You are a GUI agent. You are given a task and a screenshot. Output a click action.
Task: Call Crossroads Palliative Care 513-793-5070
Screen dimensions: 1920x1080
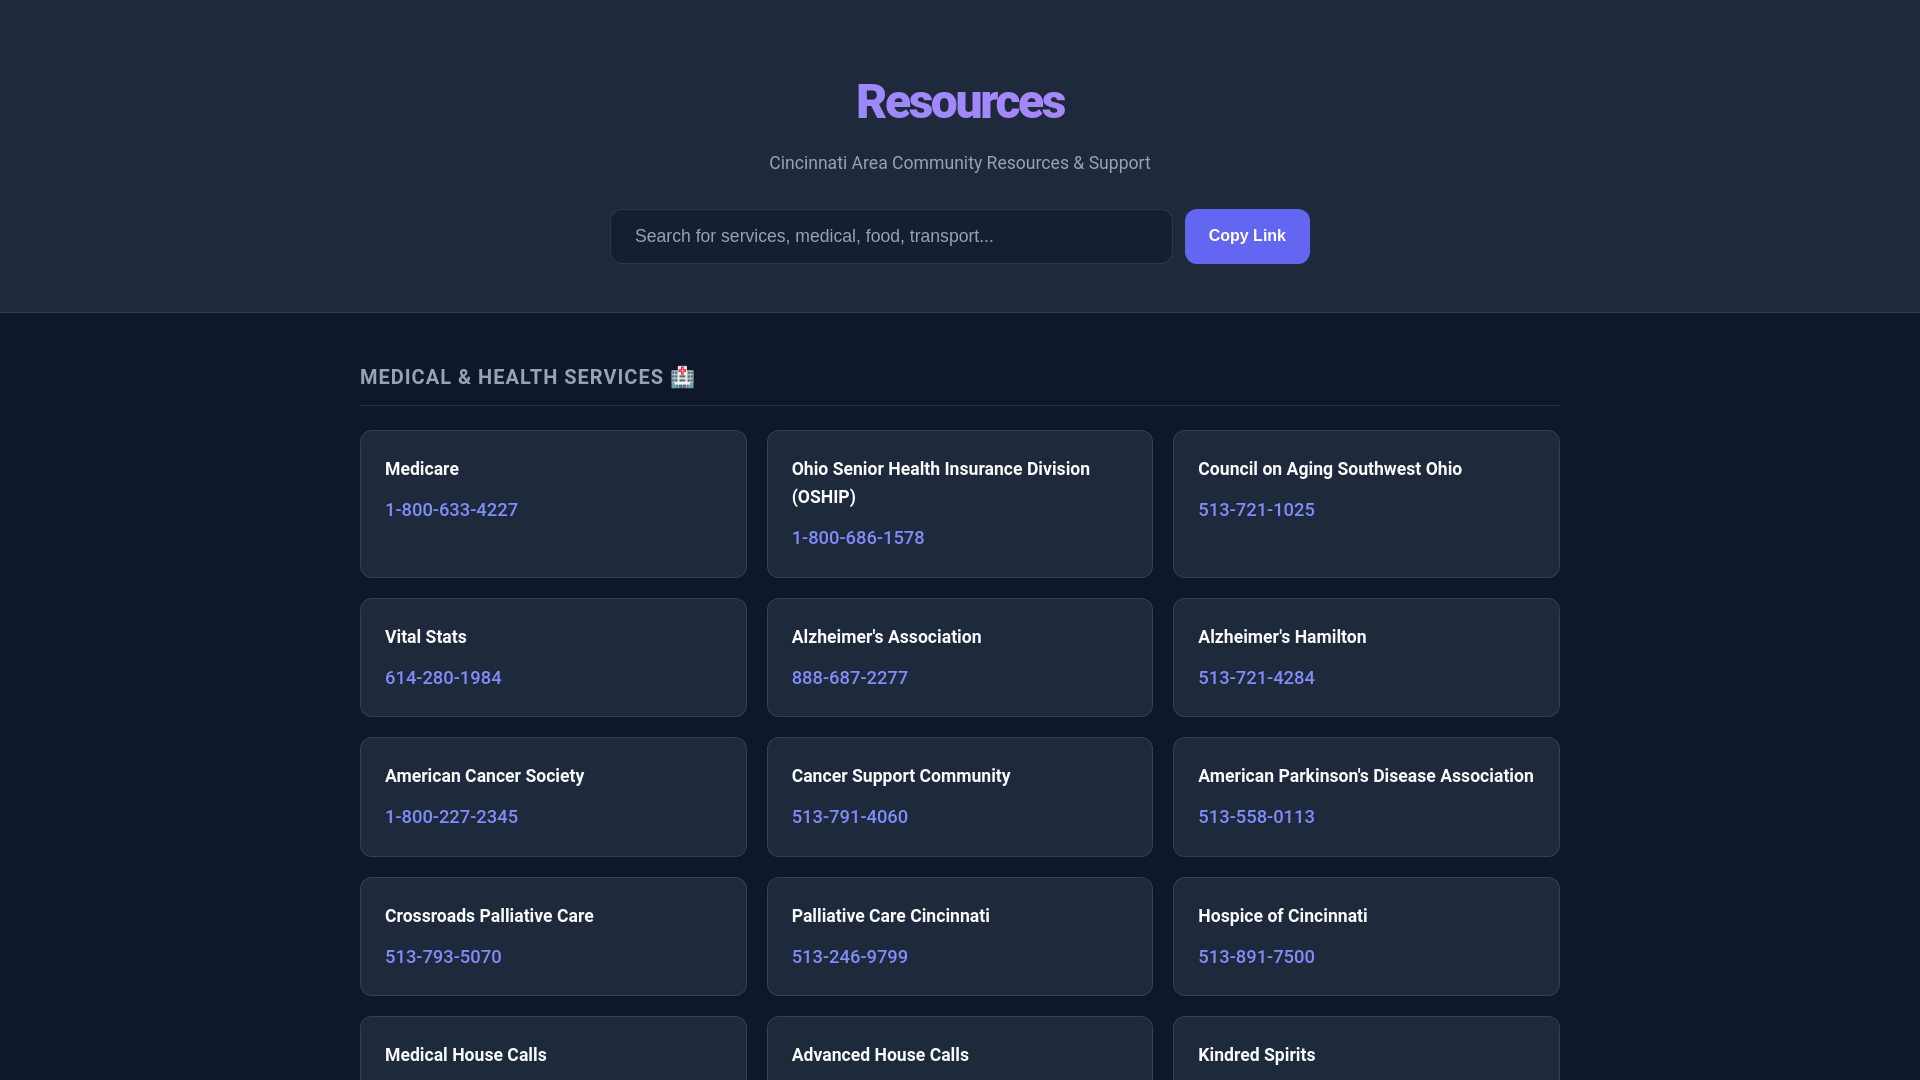tap(443, 957)
